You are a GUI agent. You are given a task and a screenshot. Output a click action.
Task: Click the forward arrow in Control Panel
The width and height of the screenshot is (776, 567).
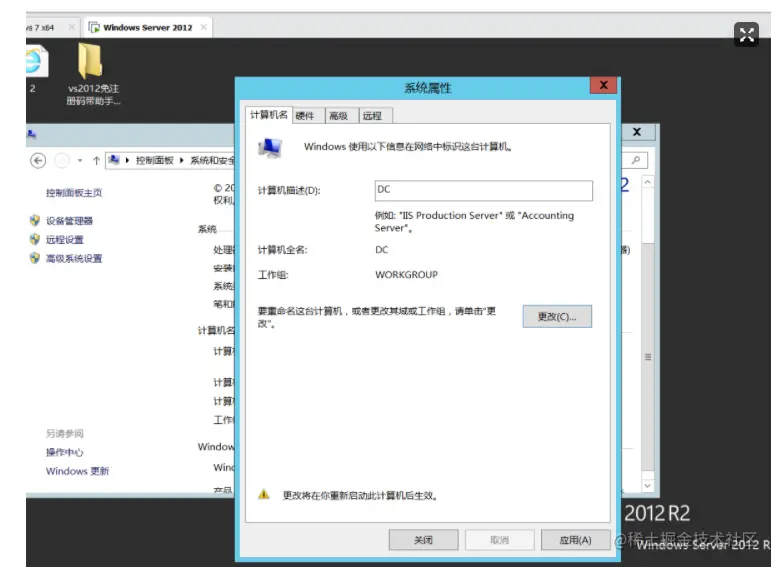point(61,160)
